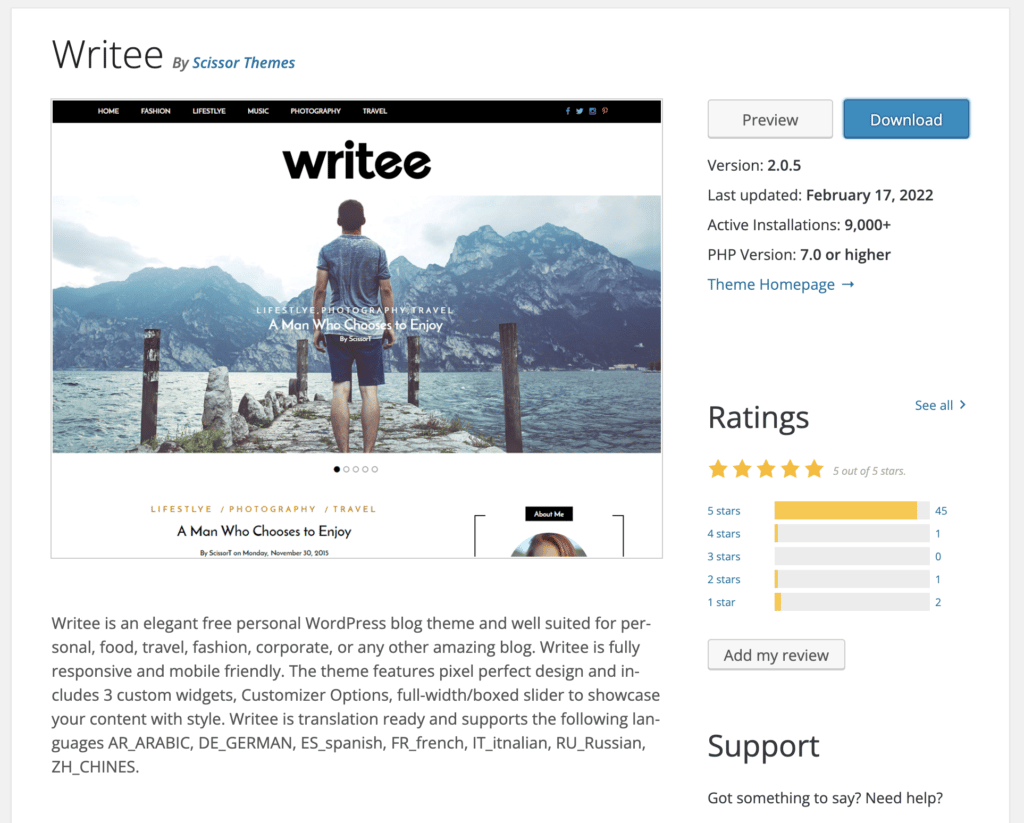Click 5 out of 5 stars text
The height and width of the screenshot is (823, 1024).
coord(869,471)
